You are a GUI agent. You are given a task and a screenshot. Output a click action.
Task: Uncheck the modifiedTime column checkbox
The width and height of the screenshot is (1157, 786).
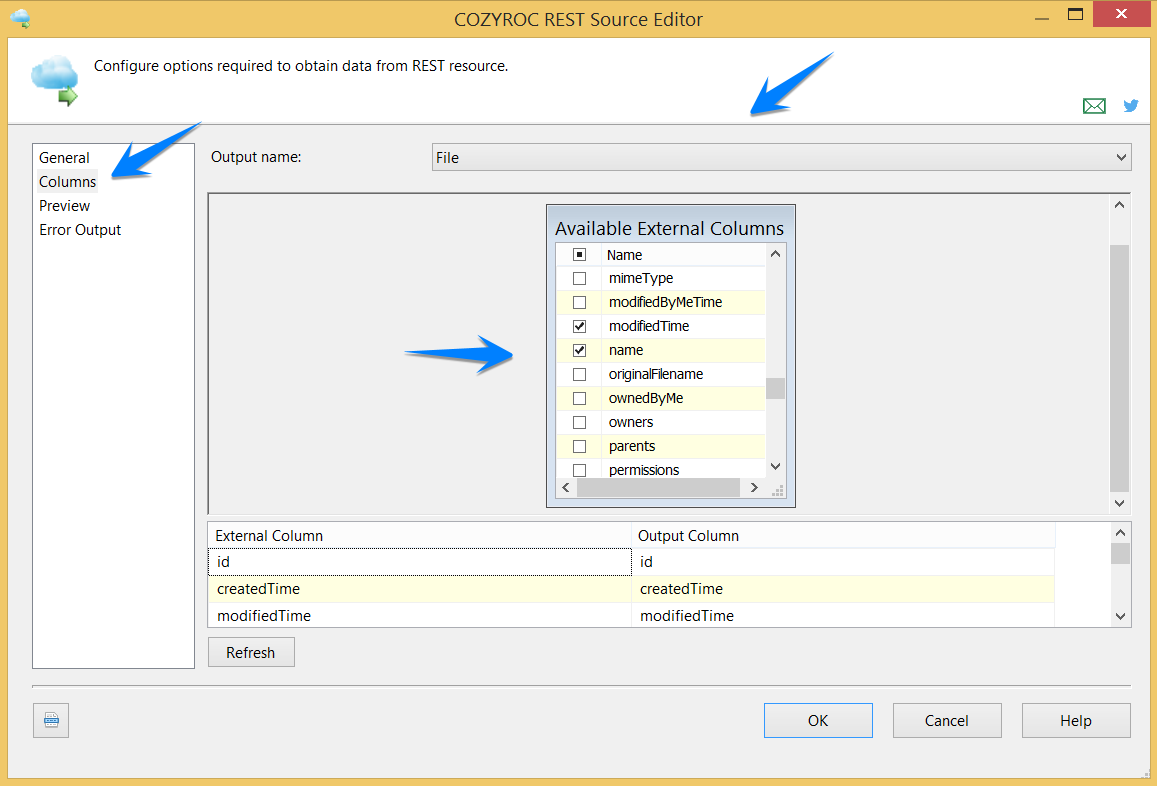coord(579,326)
